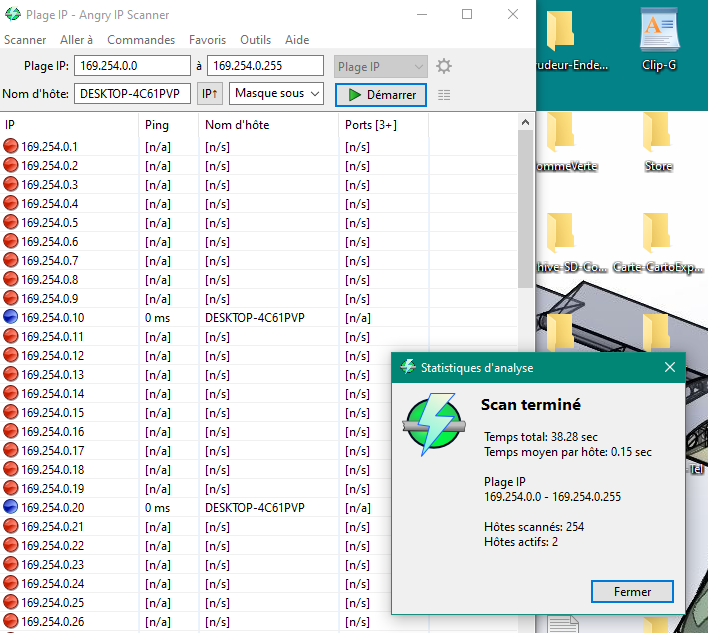Select row 169.254.0.4
The image size is (708, 633).
coord(258,204)
